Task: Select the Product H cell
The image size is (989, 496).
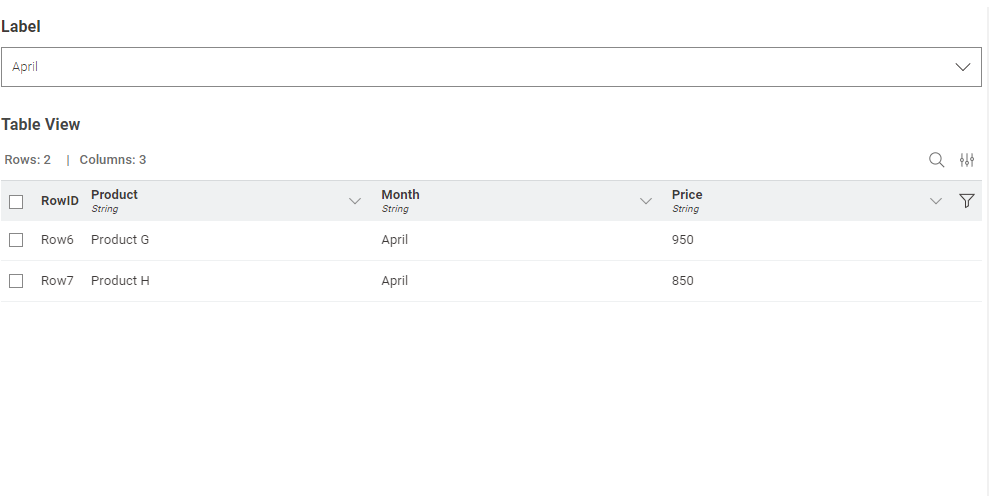Action: pos(120,281)
